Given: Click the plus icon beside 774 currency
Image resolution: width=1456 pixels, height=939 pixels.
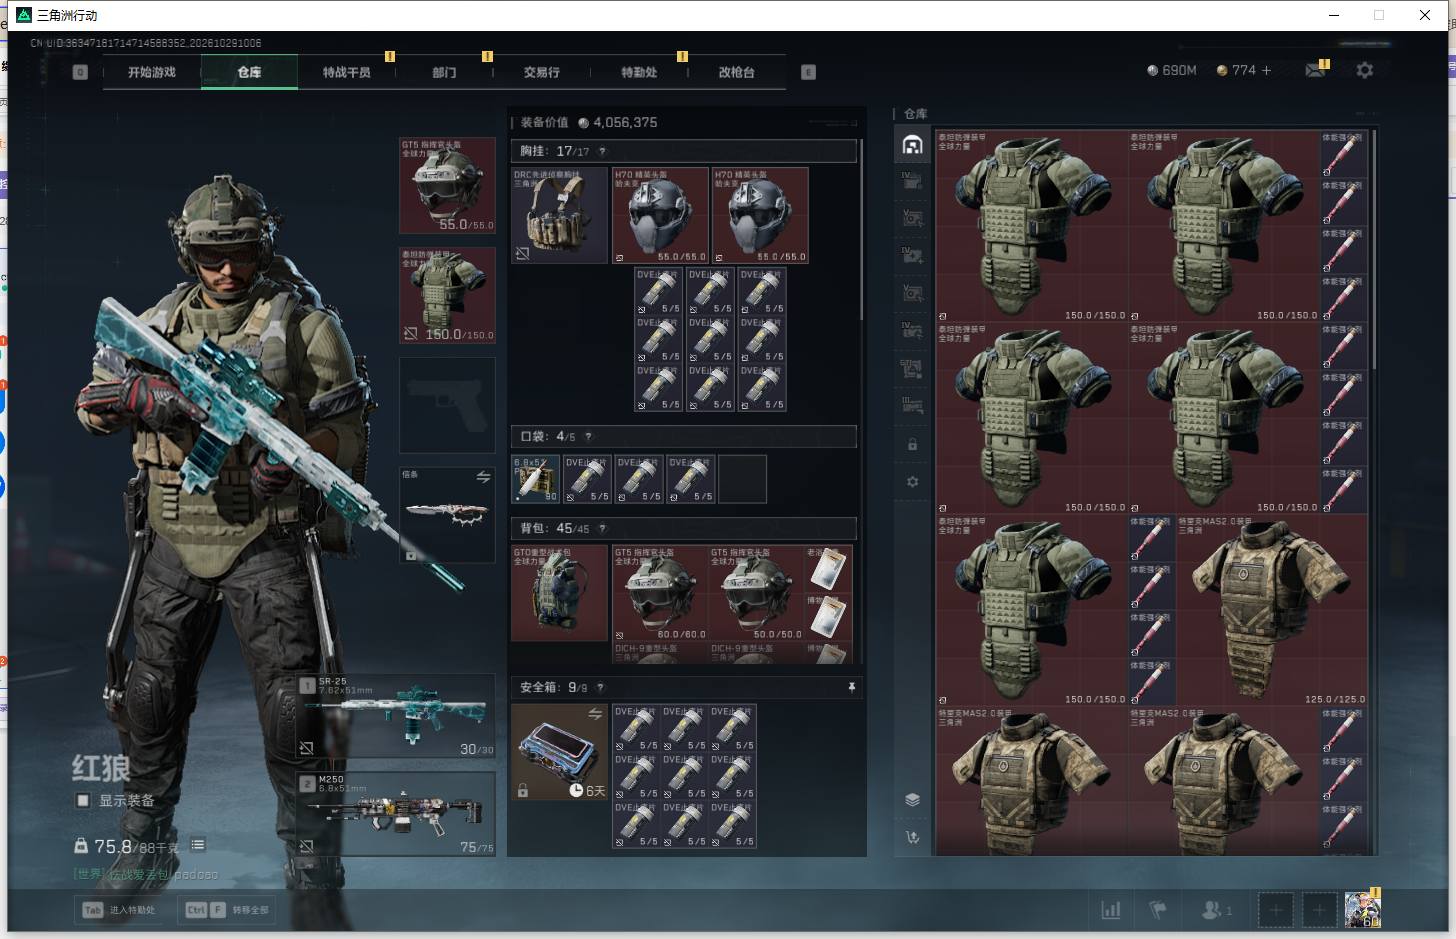Looking at the screenshot, I should click(1266, 70).
